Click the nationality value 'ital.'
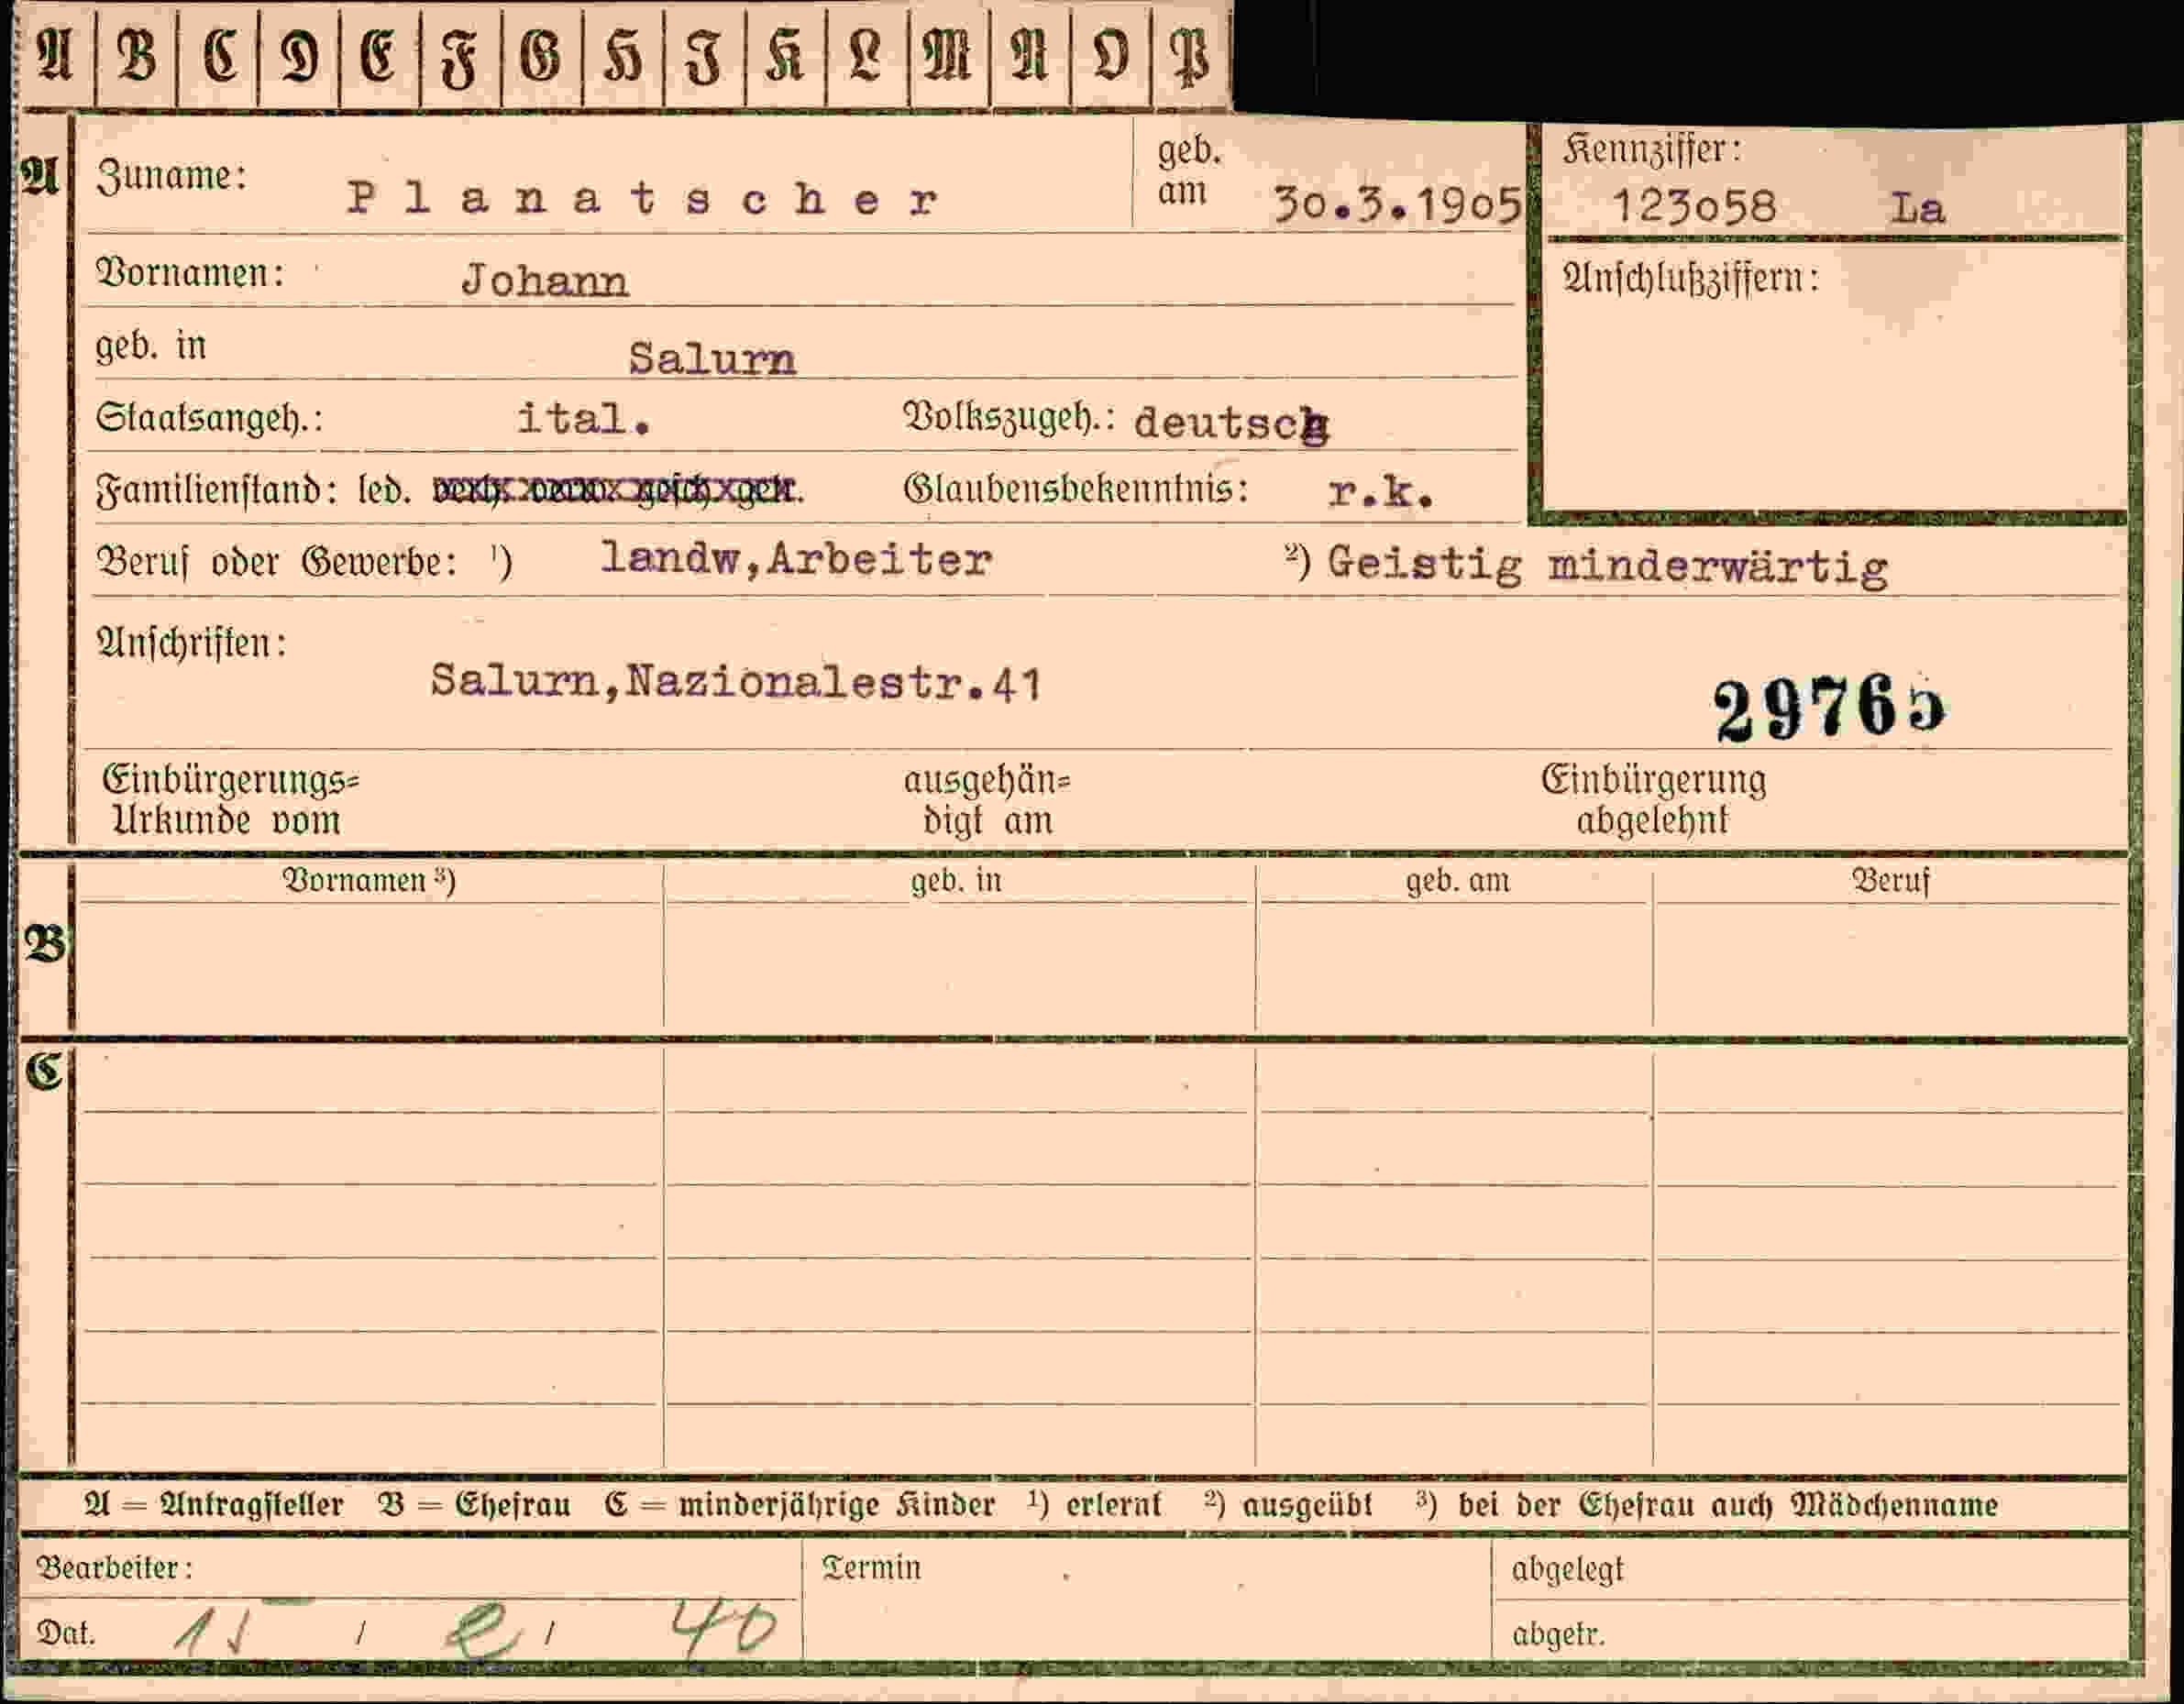Viewport: 2184px width, 1704px height. click(585, 418)
